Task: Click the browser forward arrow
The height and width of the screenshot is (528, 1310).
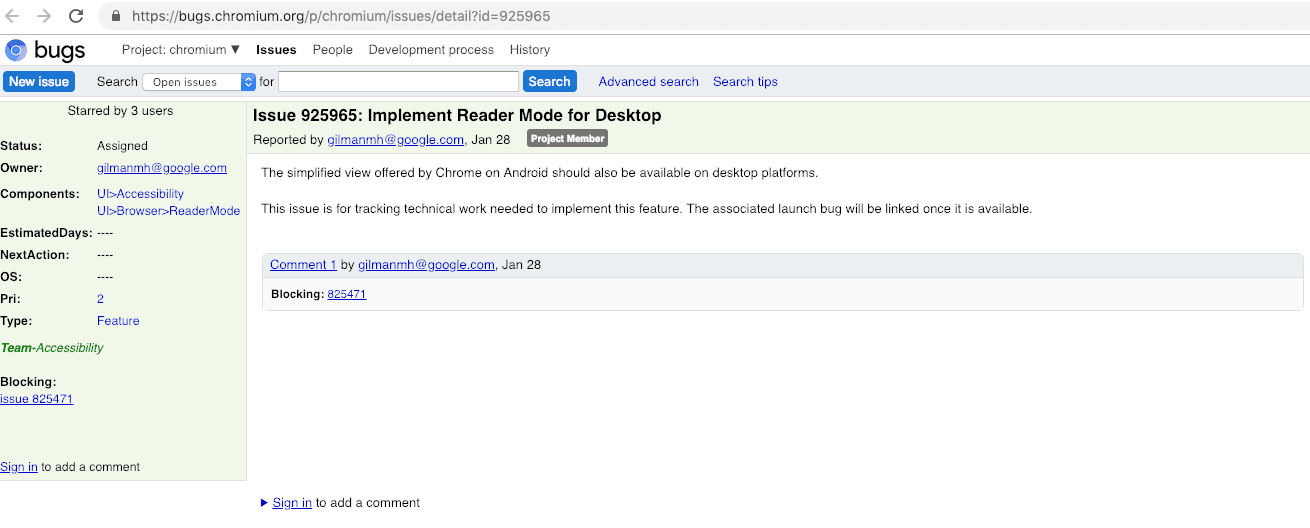Action: click(44, 16)
